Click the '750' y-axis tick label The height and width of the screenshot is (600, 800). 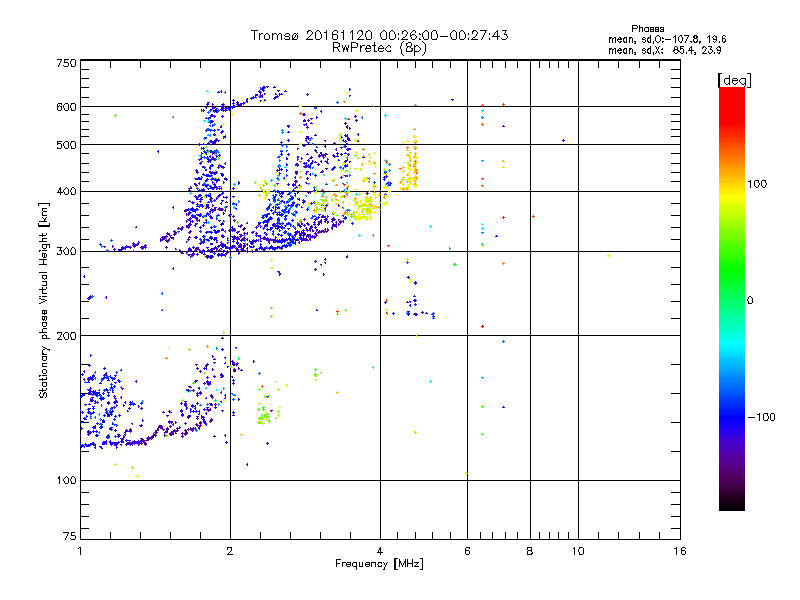[66, 63]
